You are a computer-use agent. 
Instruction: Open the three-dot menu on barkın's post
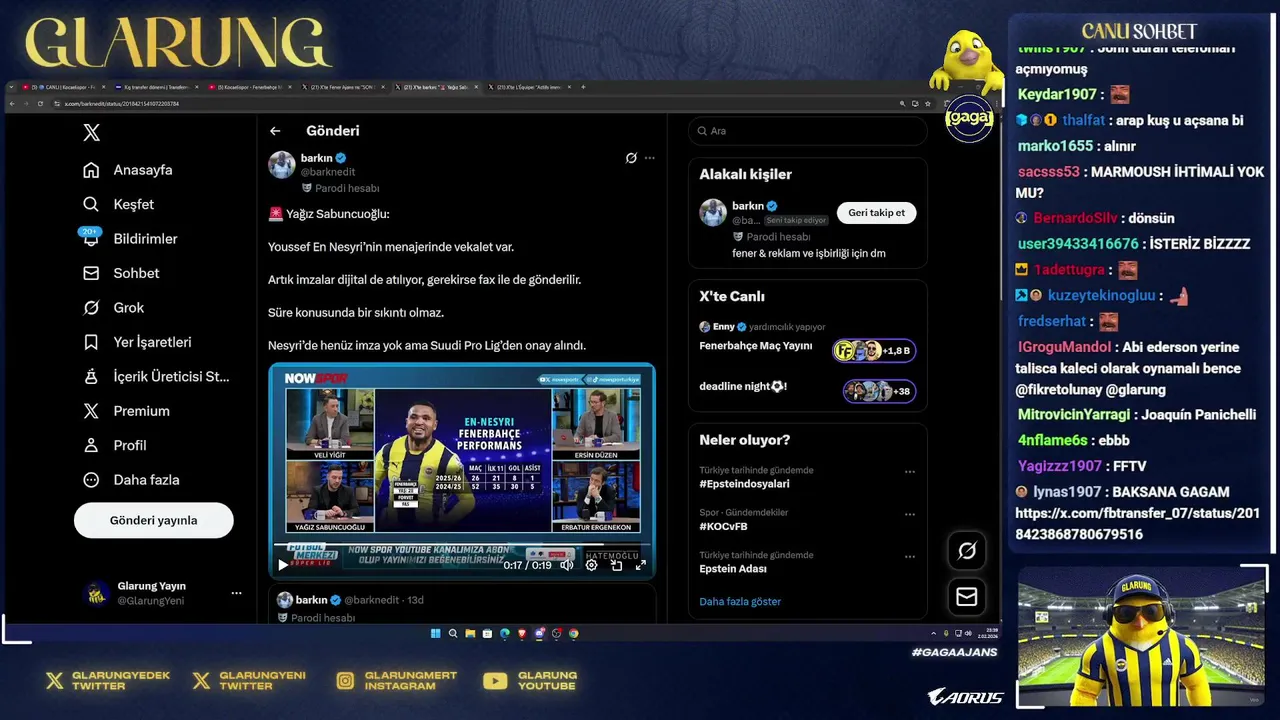650,158
